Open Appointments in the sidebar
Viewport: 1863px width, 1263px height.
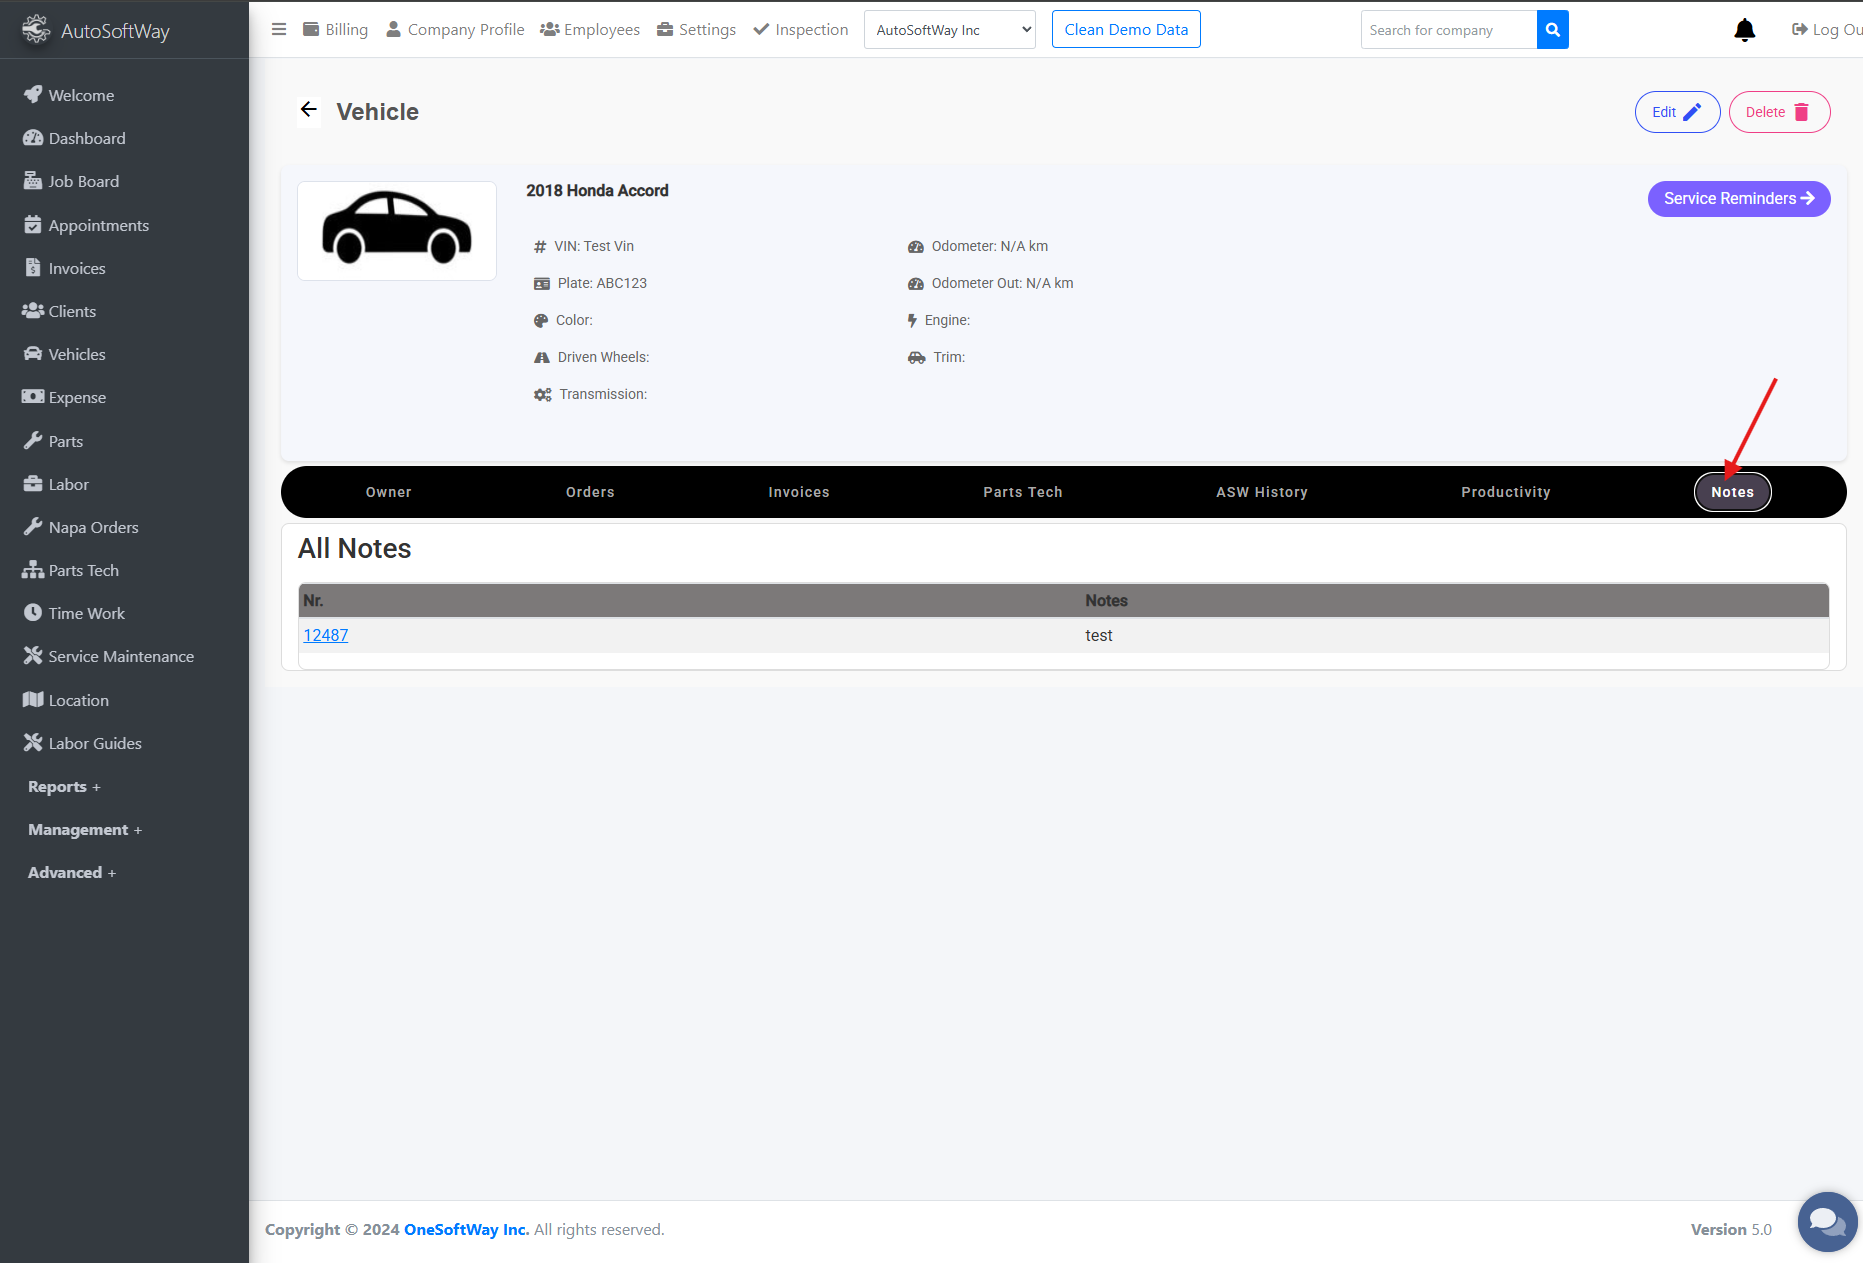pyautogui.click(x=98, y=226)
